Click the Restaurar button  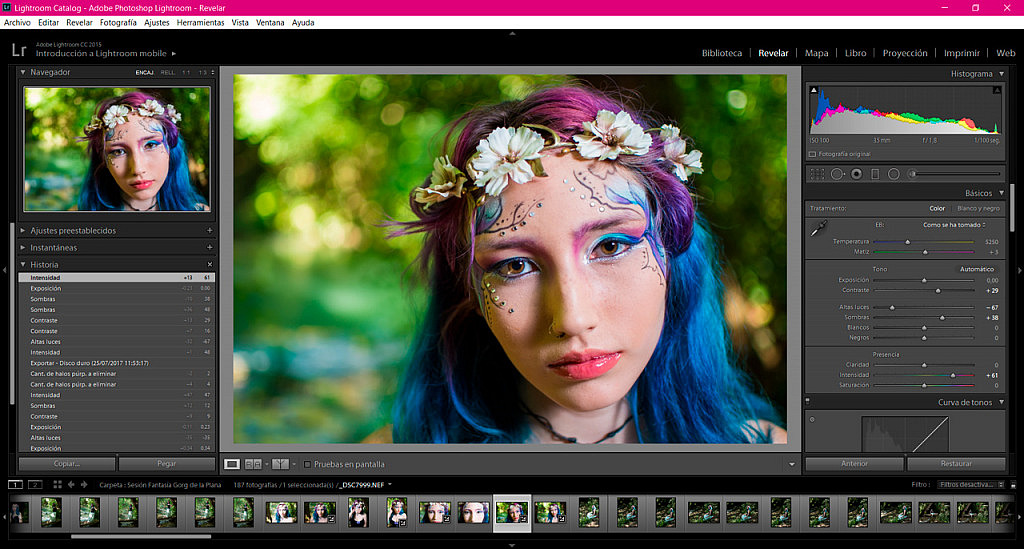click(x=956, y=464)
